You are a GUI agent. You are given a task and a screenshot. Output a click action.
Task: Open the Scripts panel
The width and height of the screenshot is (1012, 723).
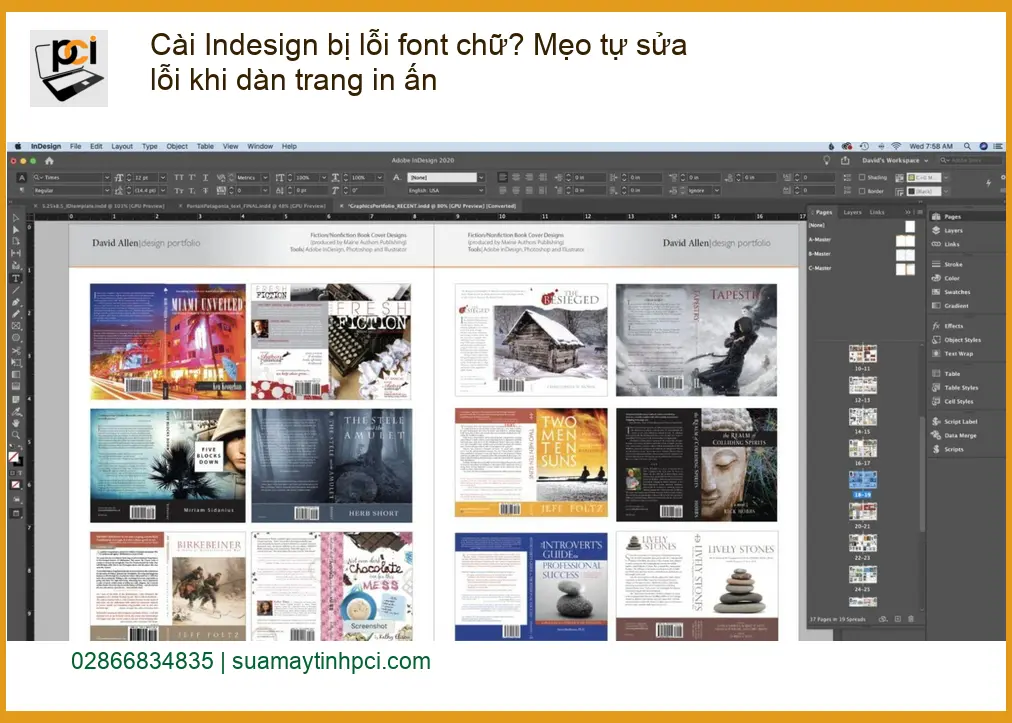click(x=947, y=449)
